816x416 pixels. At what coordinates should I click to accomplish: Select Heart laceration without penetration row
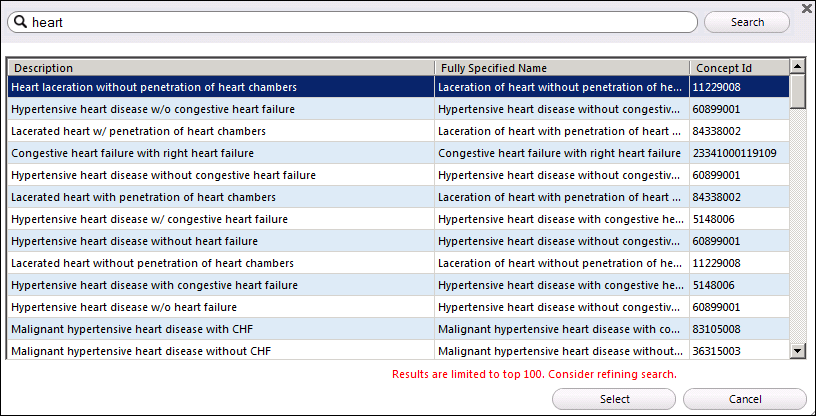point(399,87)
